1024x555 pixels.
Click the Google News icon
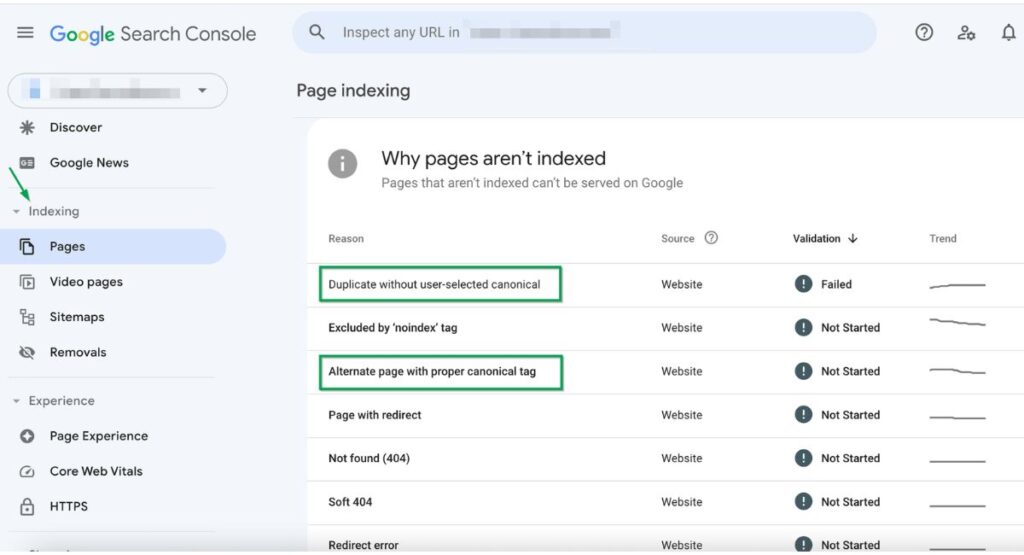tap(27, 163)
